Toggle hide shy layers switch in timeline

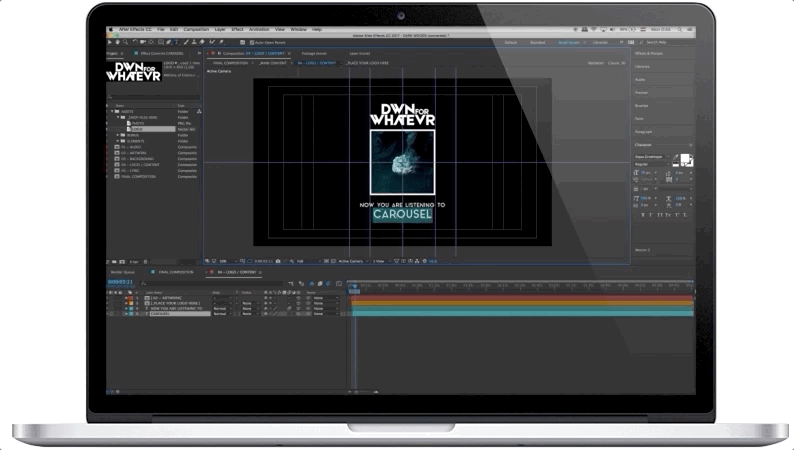[x=311, y=283]
